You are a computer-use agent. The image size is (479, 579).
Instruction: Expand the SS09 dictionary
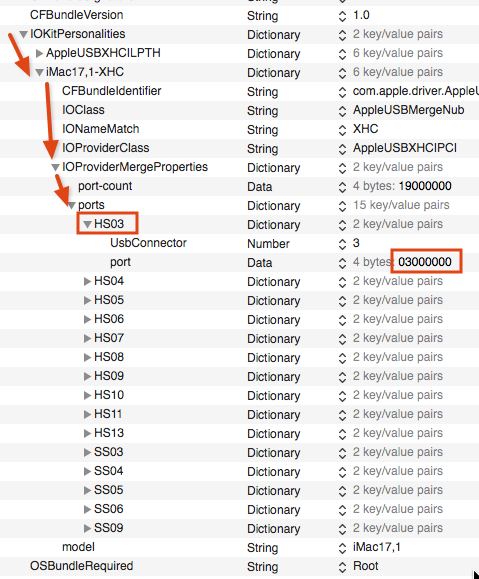87,528
